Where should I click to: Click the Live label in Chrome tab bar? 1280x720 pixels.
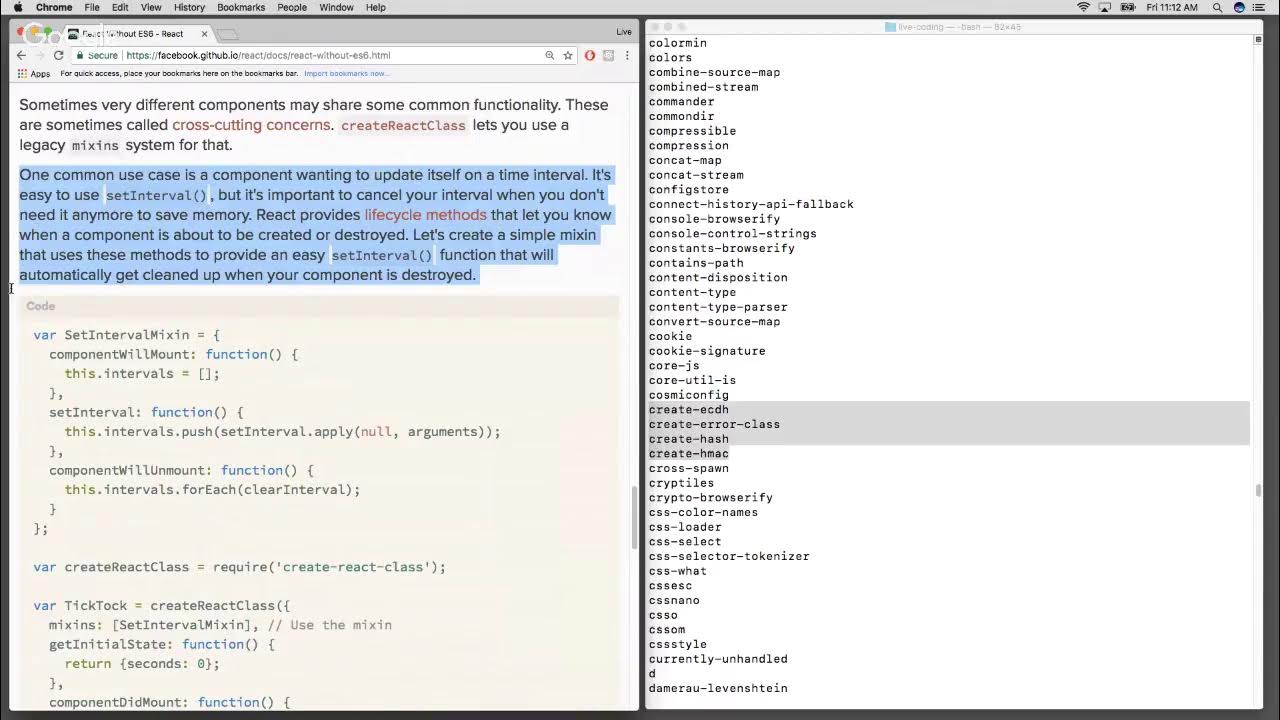click(624, 32)
